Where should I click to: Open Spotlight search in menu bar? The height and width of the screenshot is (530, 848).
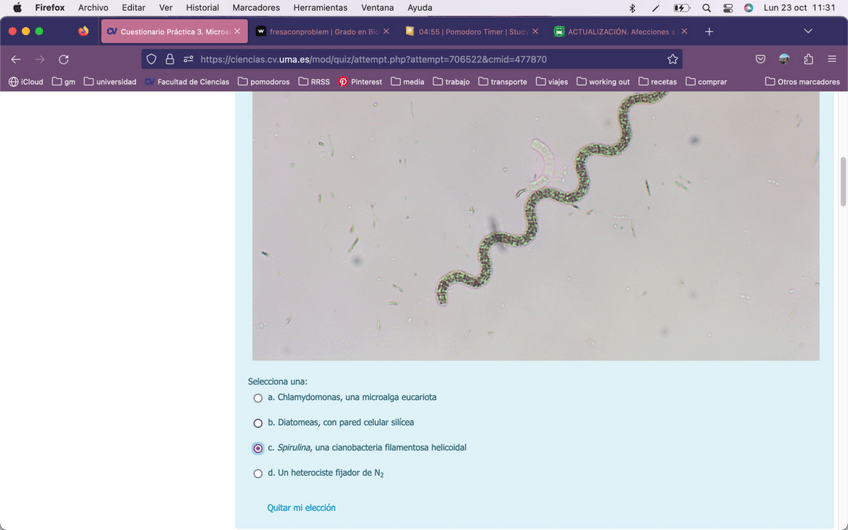(x=706, y=8)
